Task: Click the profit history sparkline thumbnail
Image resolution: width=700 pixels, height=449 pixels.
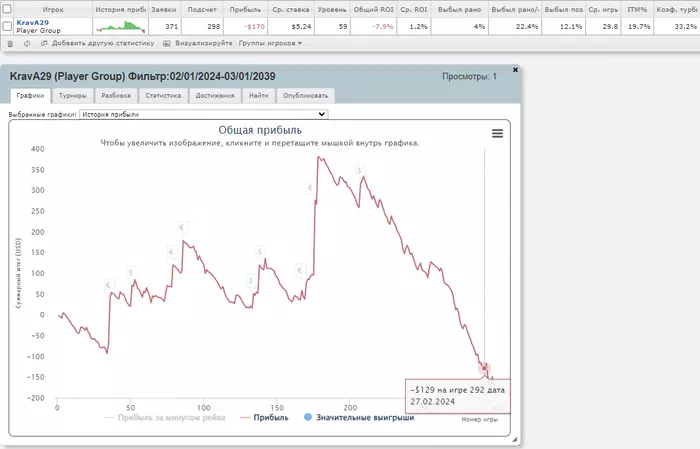Action: tap(121, 27)
